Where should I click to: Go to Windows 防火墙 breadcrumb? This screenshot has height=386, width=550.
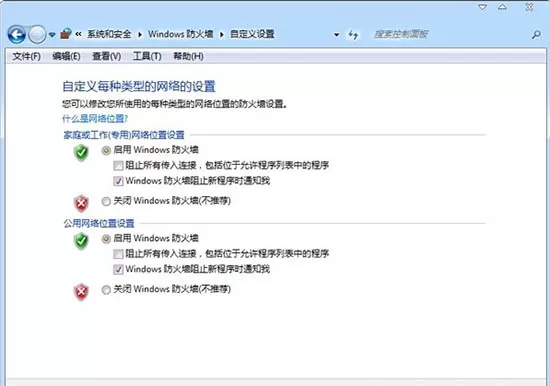click(181, 34)
